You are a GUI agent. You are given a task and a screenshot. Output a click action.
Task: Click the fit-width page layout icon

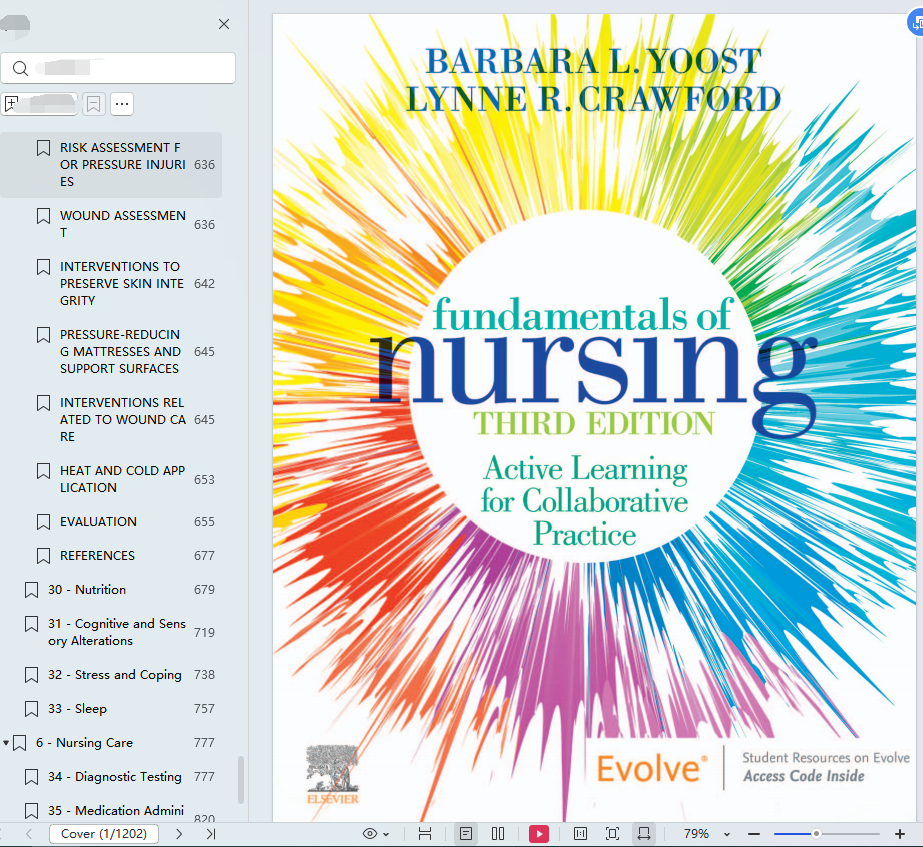click(425, 834)
